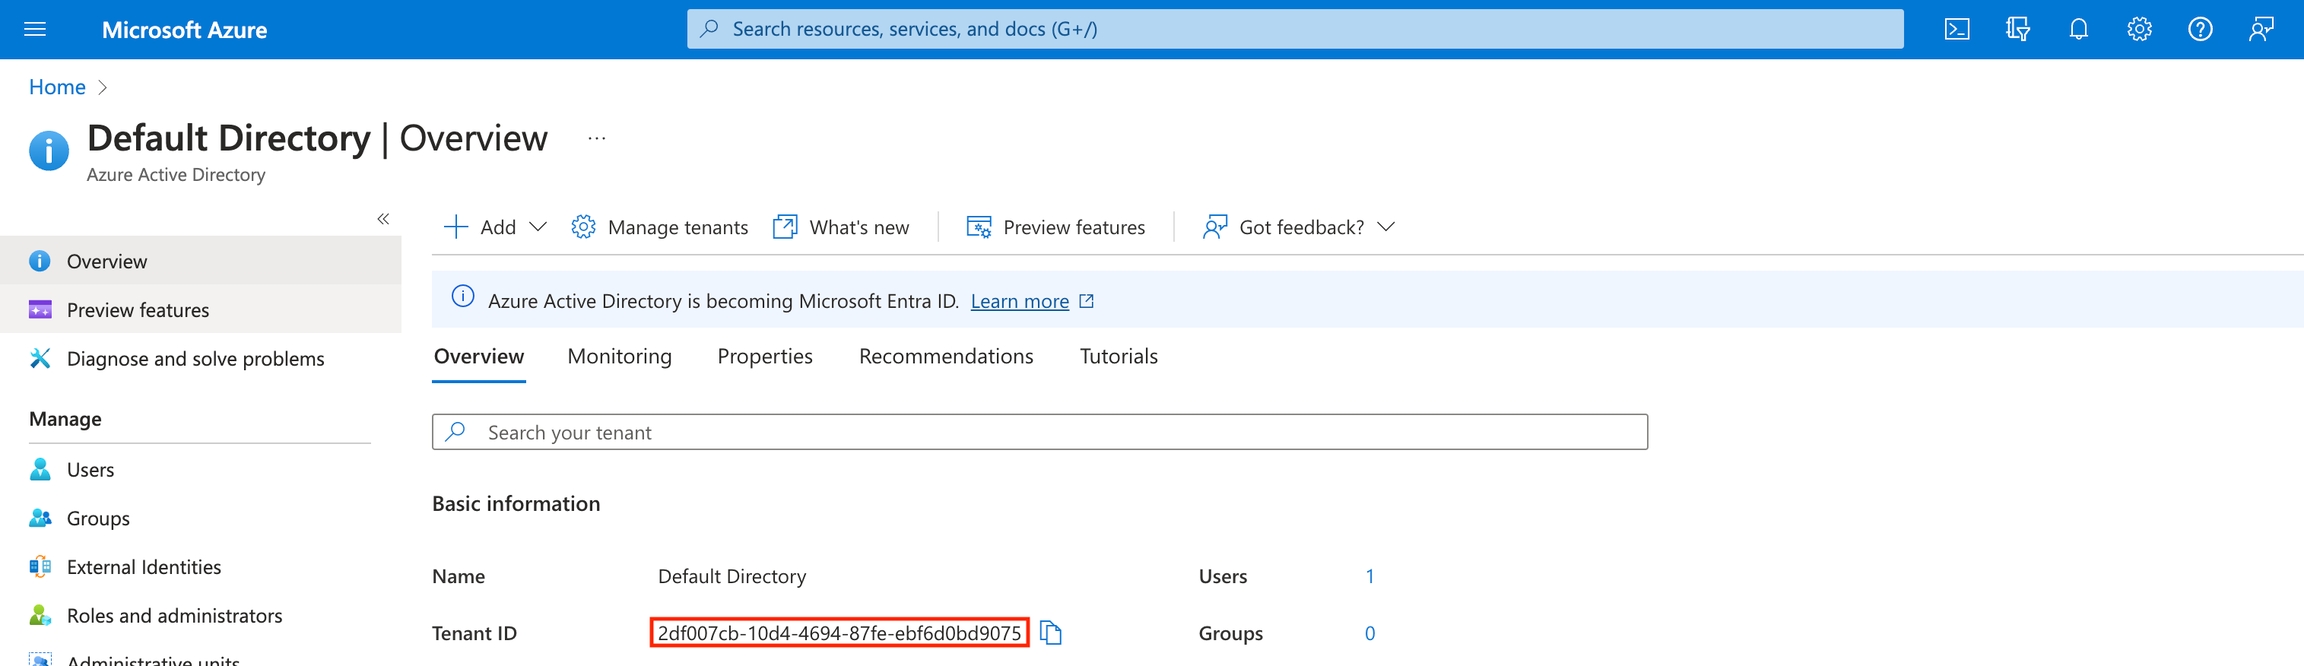The image size is (2304, 666).
Task: Select the Tenant ID value 2df007cb-10d4-4694-87fe-ebf6d0bd9075
Action: [x=839, y=633]
